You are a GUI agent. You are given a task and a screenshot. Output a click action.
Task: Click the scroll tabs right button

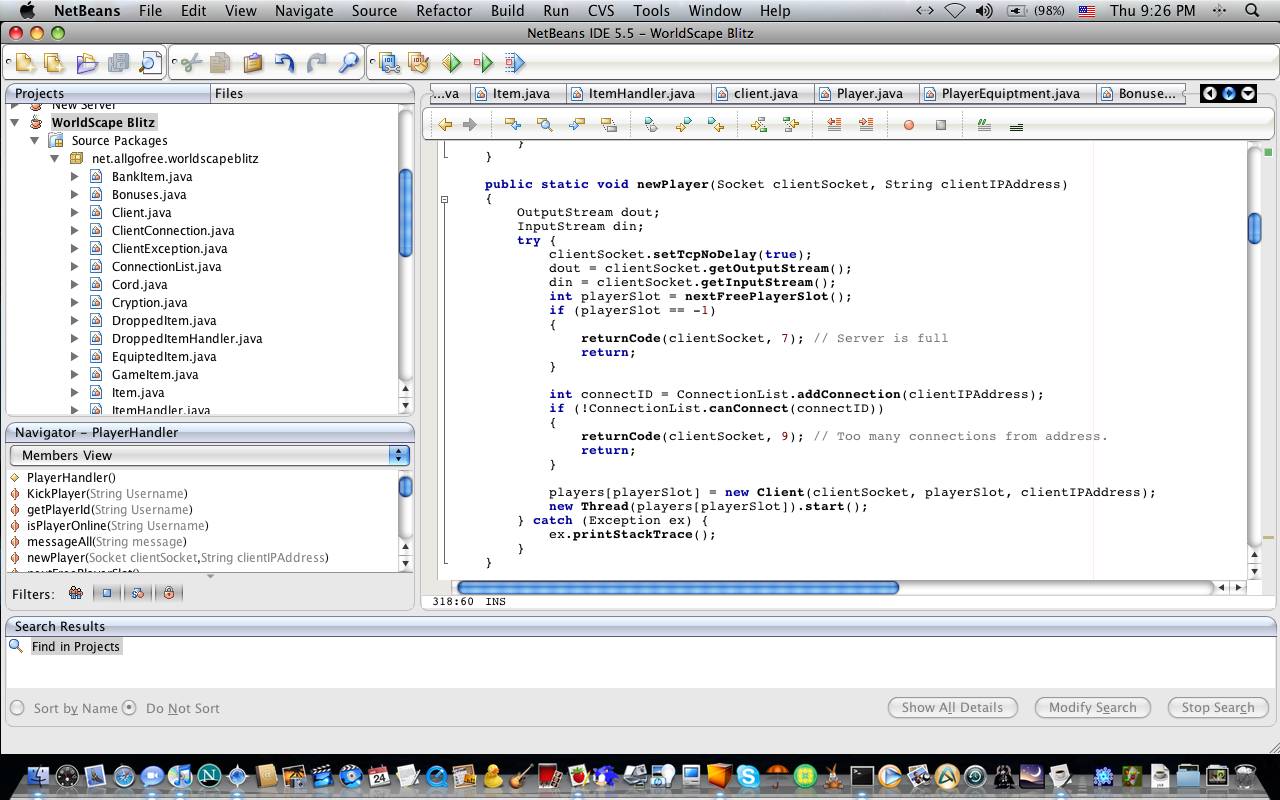1229,93
